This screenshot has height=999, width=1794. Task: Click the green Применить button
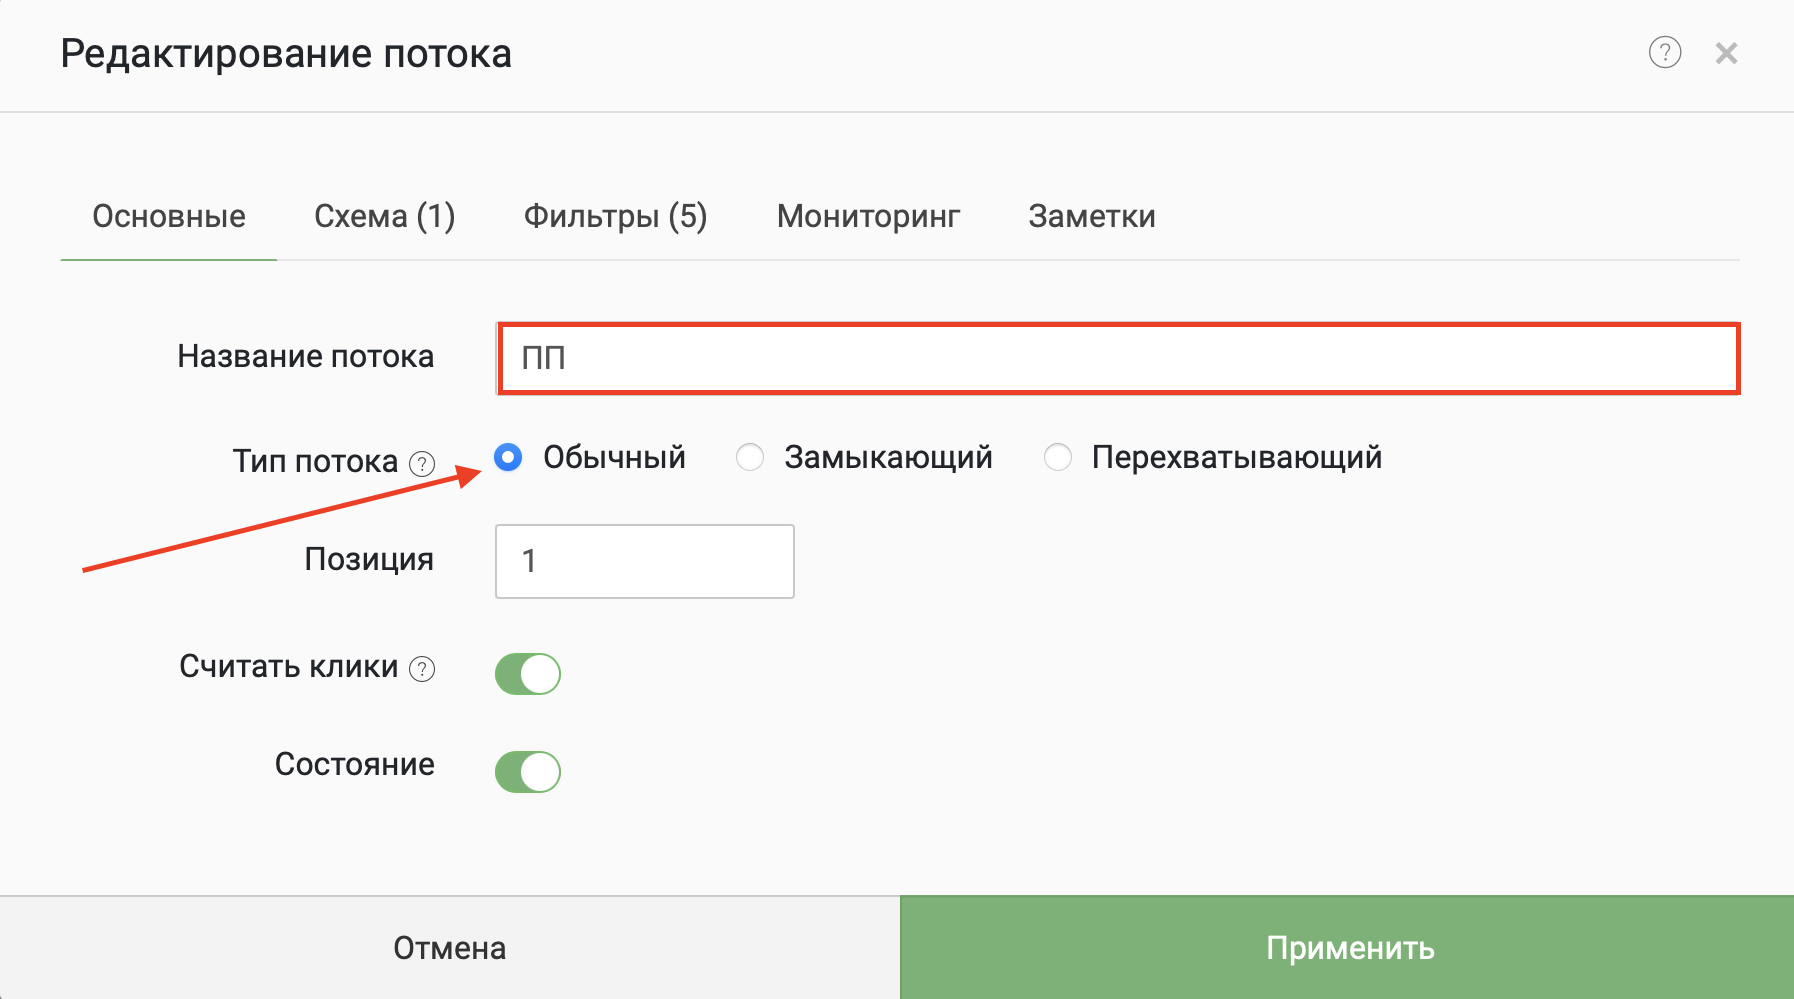pos(1347,948)
